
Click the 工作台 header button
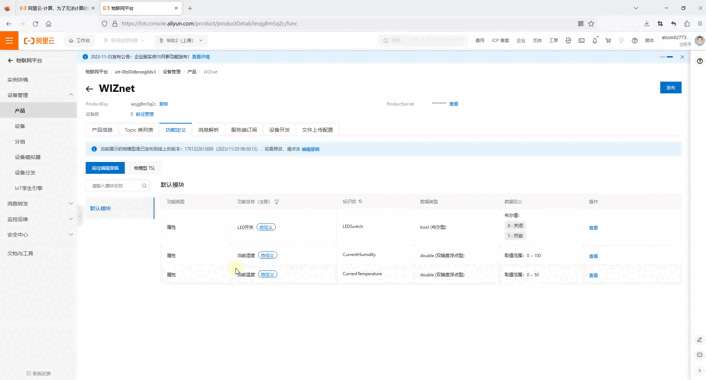click(x=79, y=41)
